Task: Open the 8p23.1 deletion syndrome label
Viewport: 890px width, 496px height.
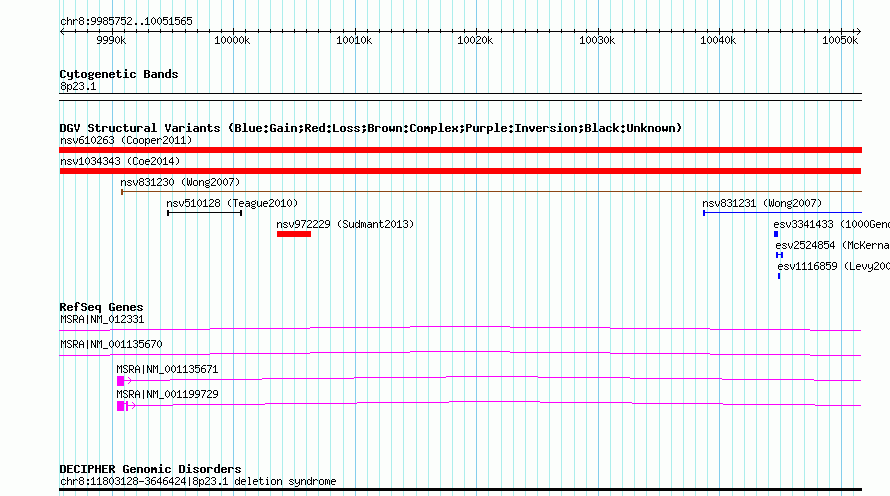Action: coord(198,481)
